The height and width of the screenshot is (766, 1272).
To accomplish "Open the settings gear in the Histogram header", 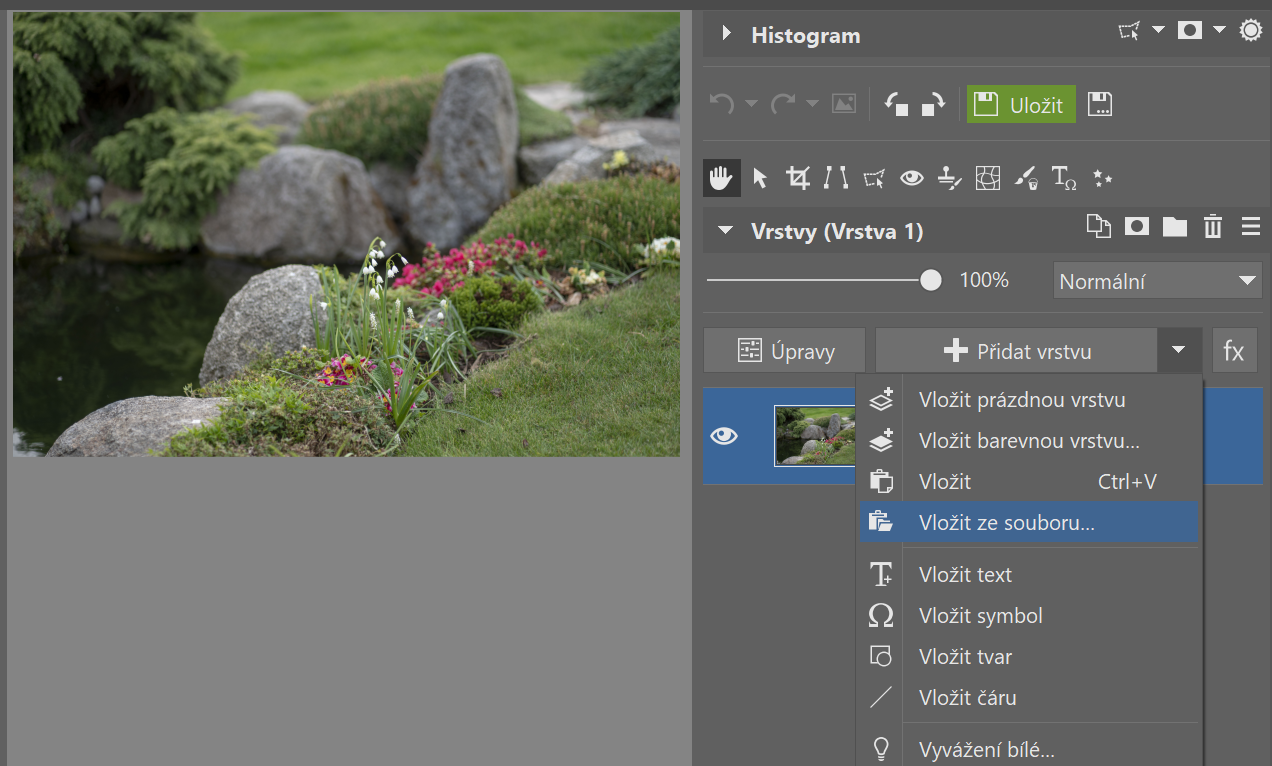I will pyautogui.click(x=1250, y=31).
